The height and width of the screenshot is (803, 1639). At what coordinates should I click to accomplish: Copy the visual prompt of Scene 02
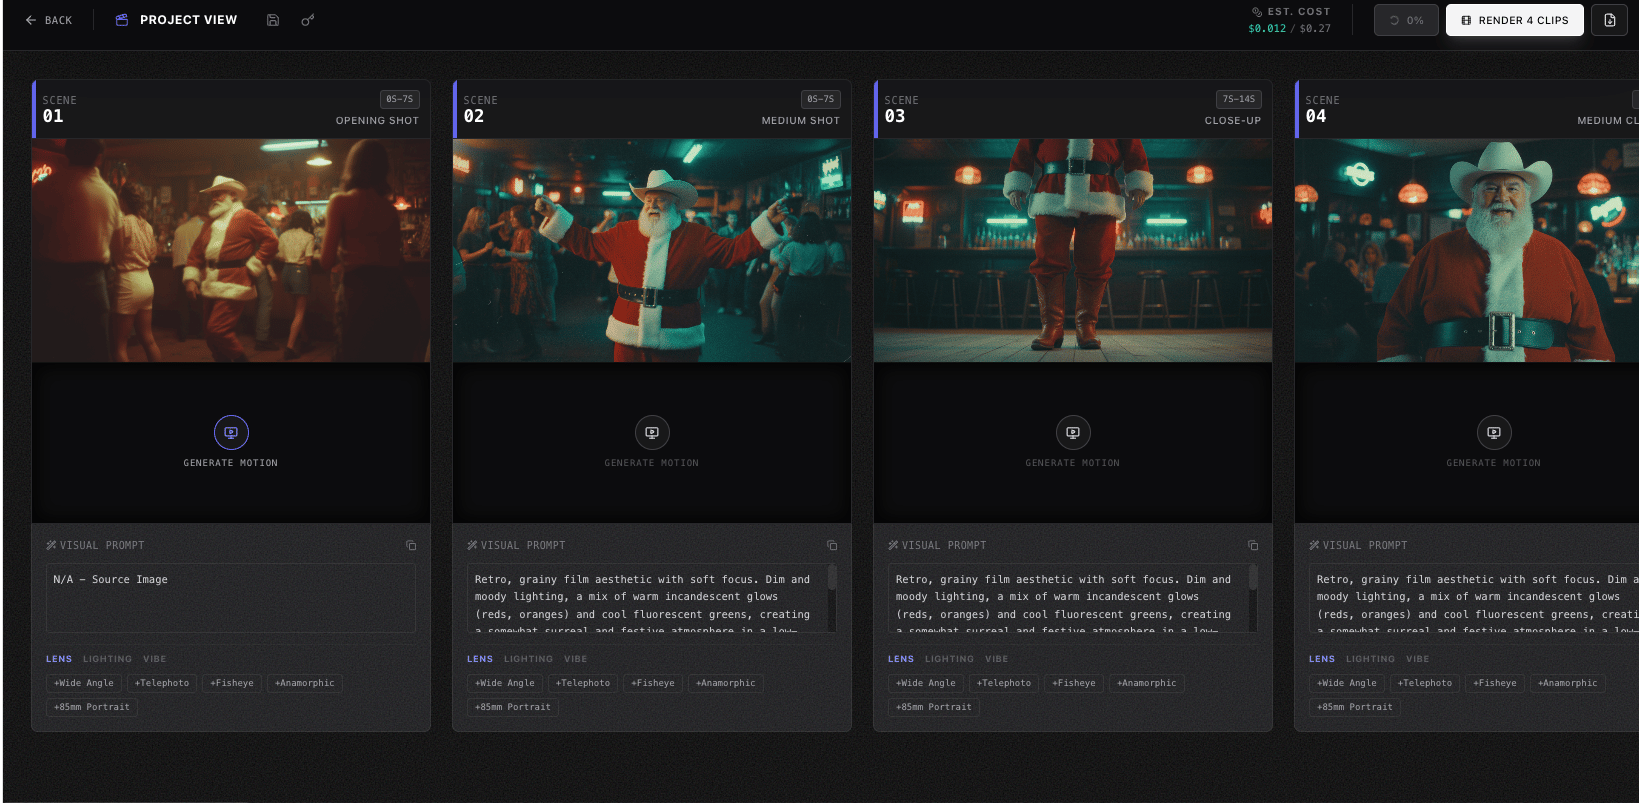click(x=832, y=545)
